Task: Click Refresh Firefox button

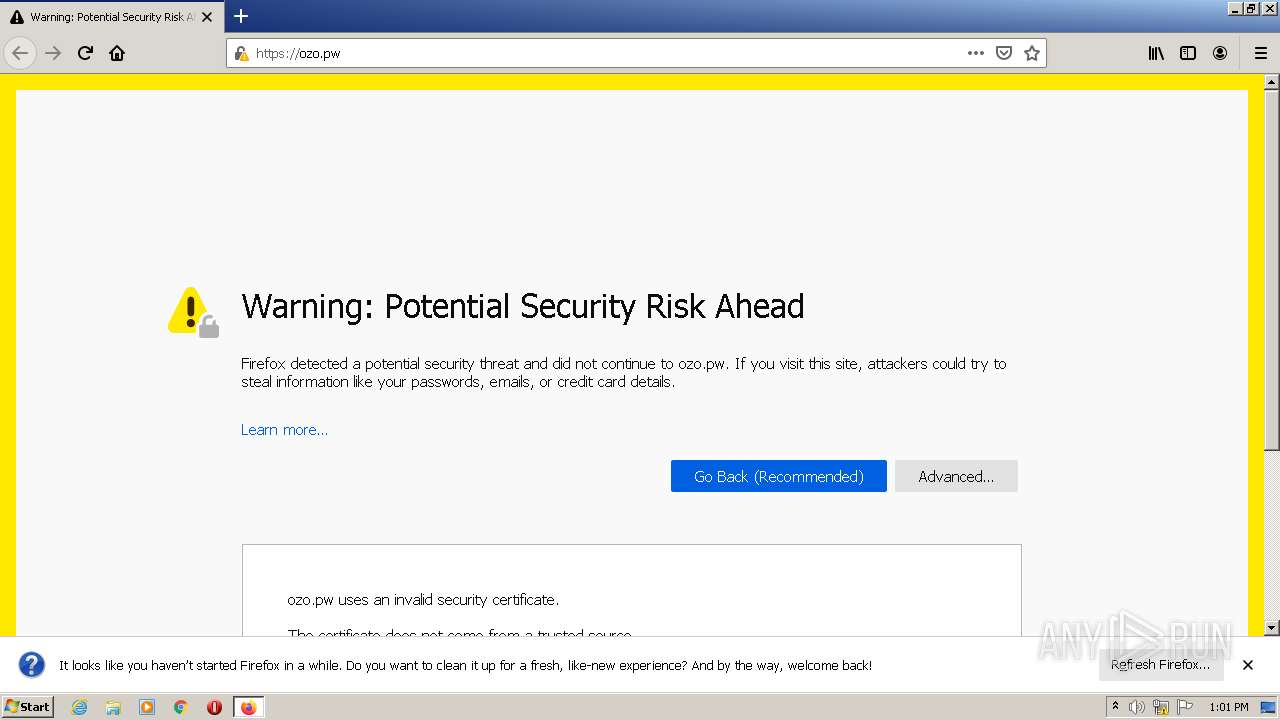Action: point(1160,665)
